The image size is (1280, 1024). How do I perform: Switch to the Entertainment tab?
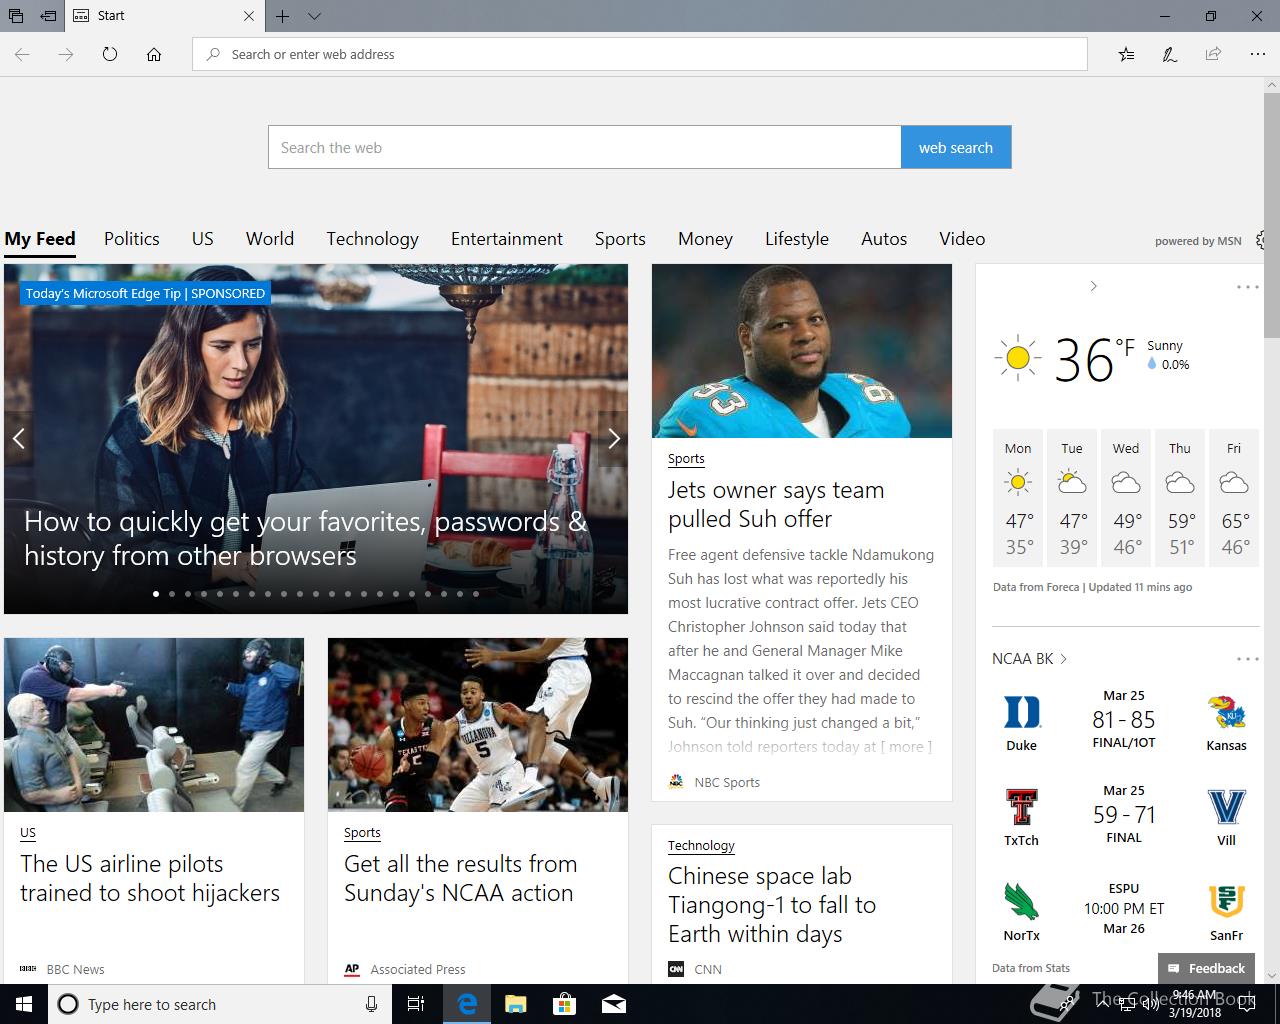[x=507, y=239]
